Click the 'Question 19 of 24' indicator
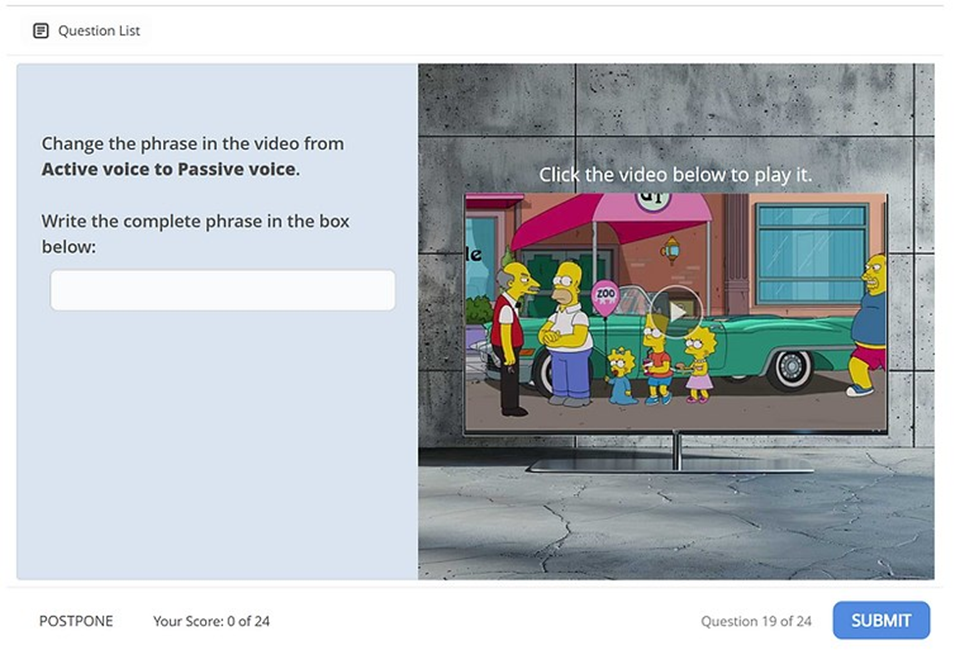 tap(756, 621)
